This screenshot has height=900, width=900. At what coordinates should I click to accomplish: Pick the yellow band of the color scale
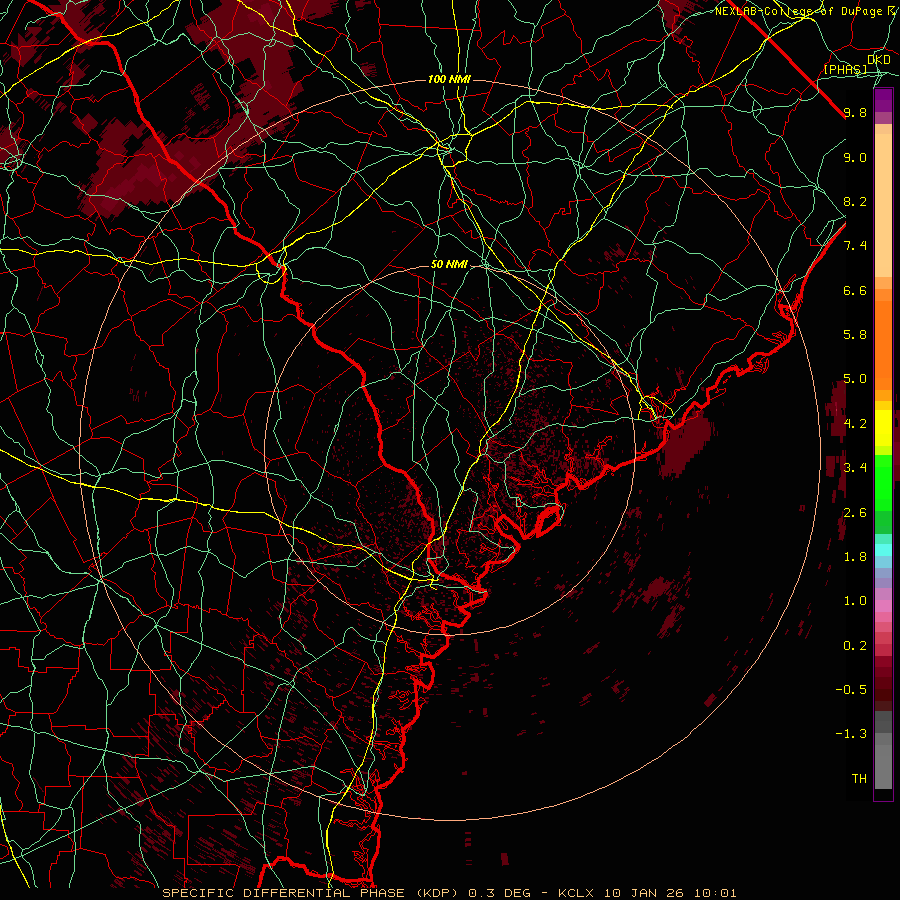click(x=883, y=428)
